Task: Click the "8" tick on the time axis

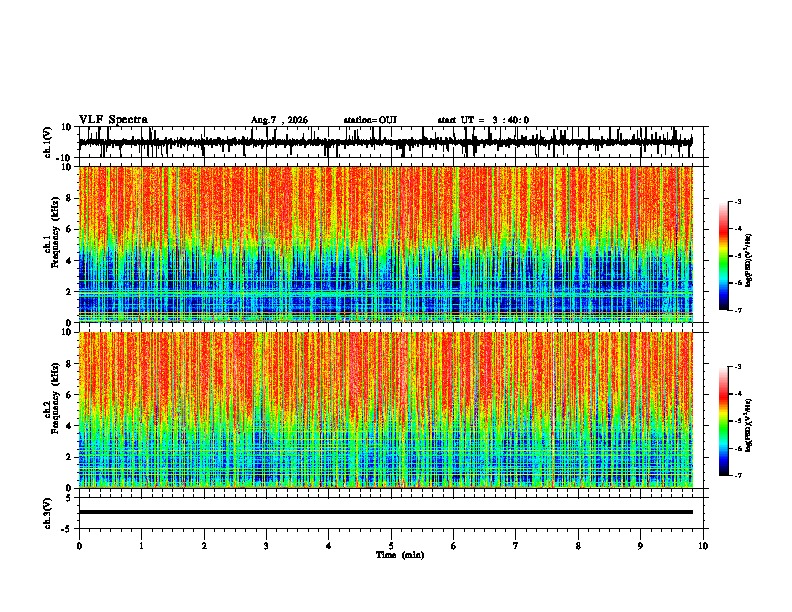Action: pyautogui.click(x=578, y=546)
